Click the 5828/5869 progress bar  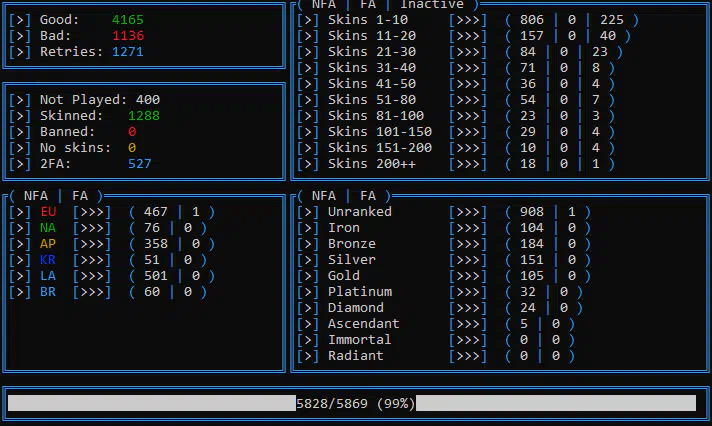tap(352, 403)
